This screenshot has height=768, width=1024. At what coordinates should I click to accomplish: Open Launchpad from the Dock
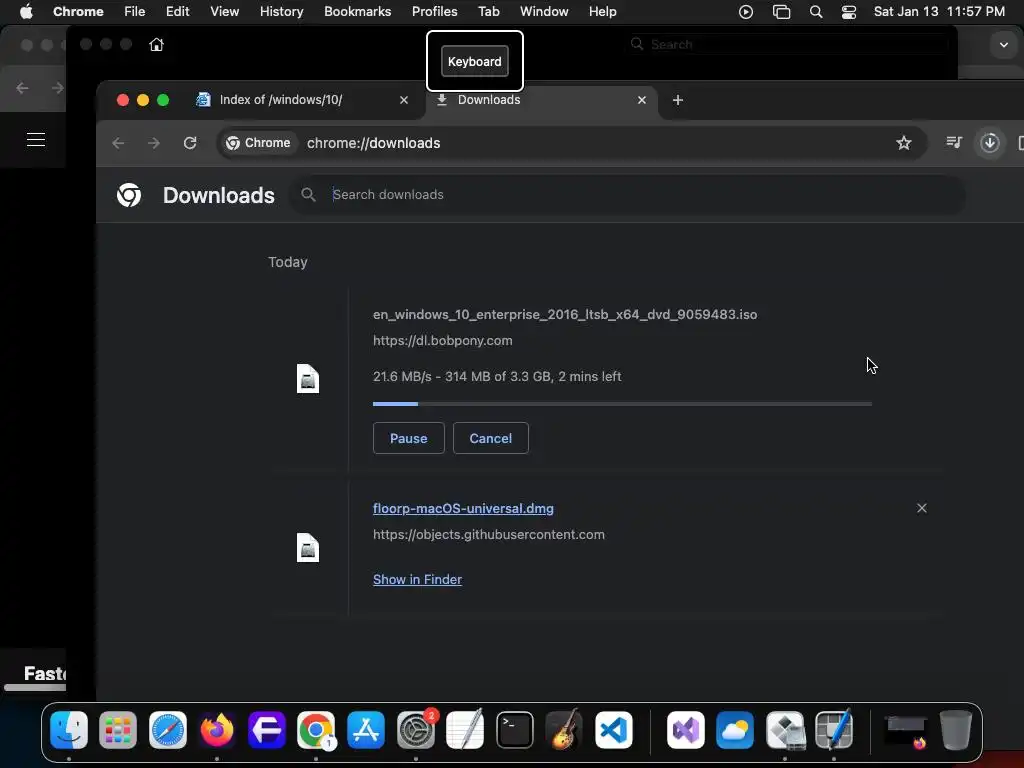[118, 729]
